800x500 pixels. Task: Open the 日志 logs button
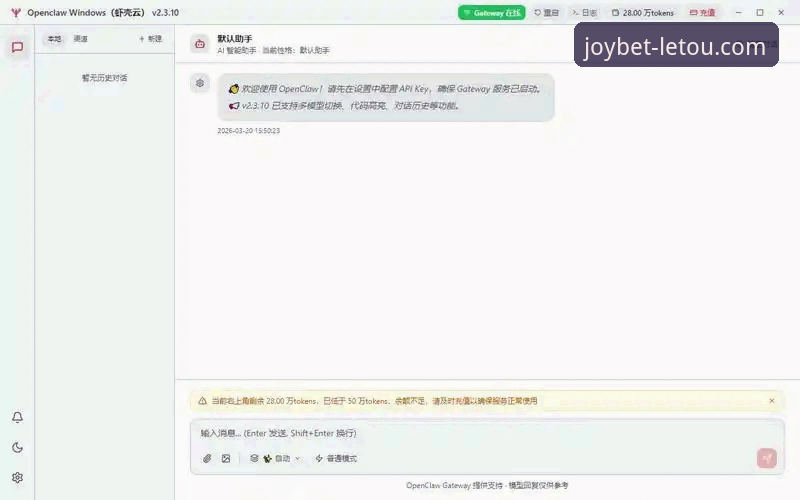tap(584, 13)
